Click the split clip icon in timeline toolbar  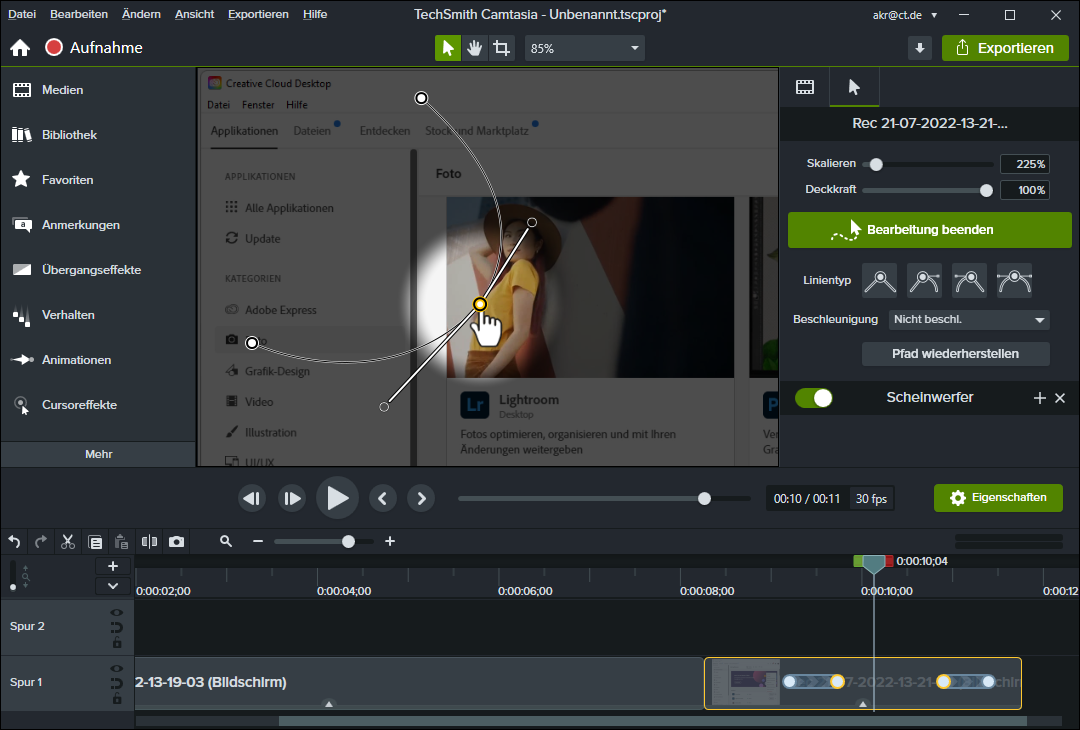point(149,542)
